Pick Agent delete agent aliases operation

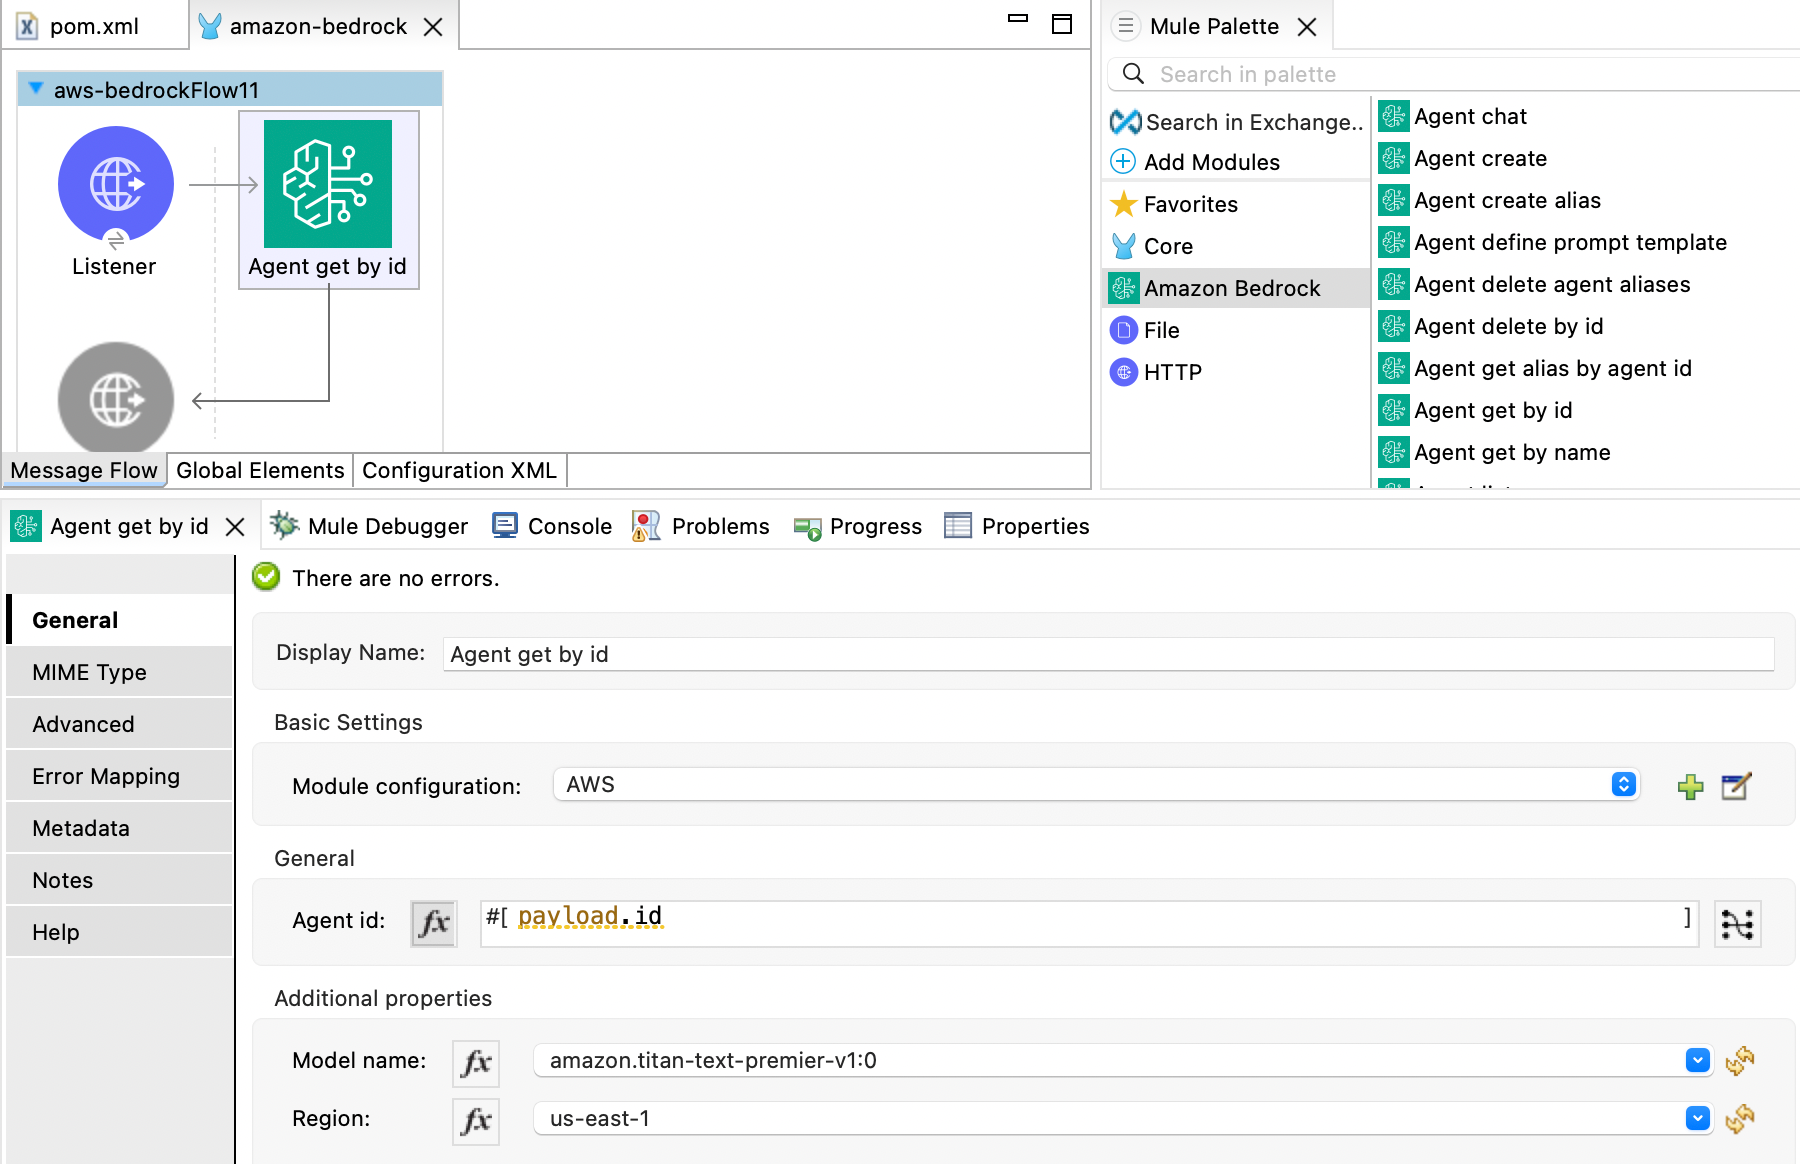(x=1536, y=285)
